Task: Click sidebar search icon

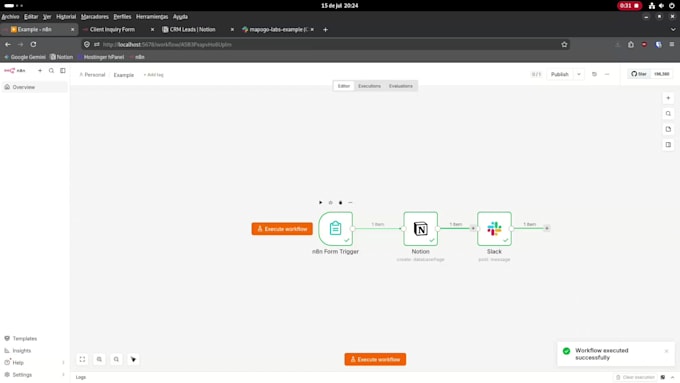Action: coord(51,71)
